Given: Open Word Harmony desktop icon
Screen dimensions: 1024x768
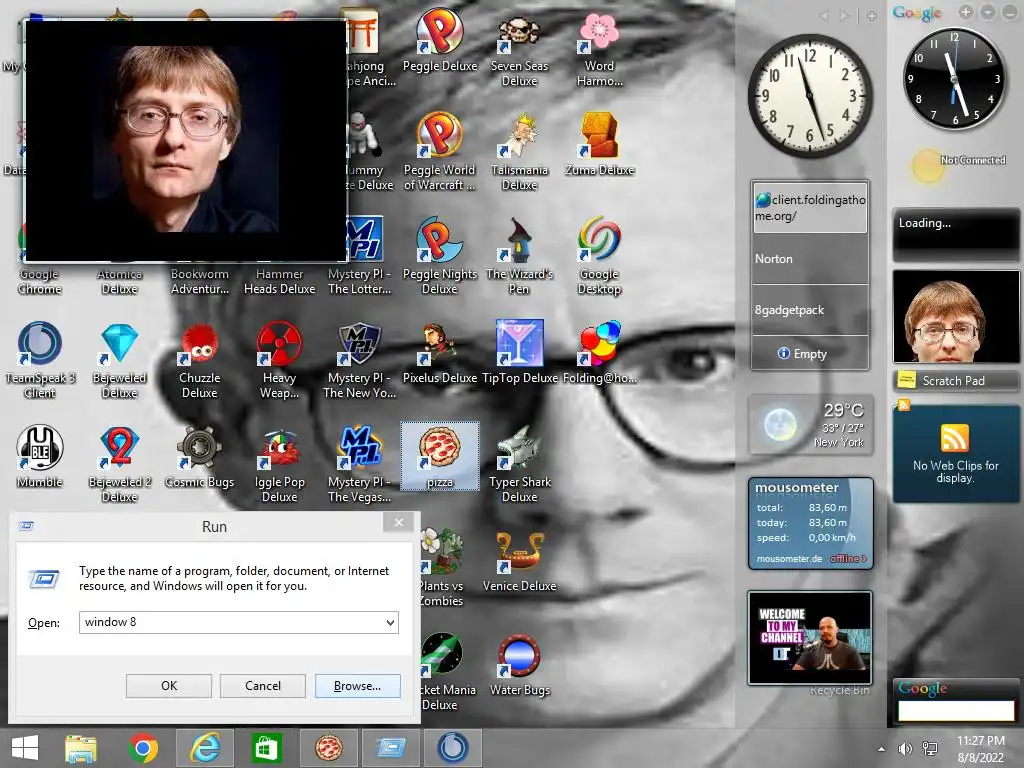Looking at the screenshot, I should pos(599,49).
